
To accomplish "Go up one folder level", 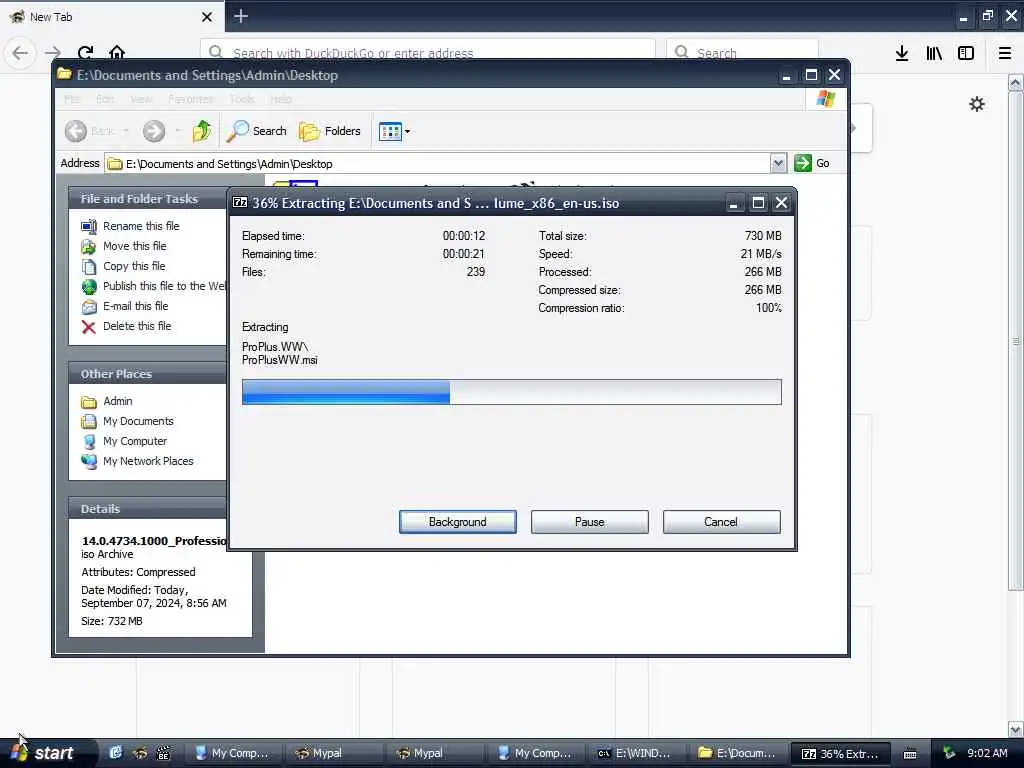I will pyautogui.click(x=202, y=131).
